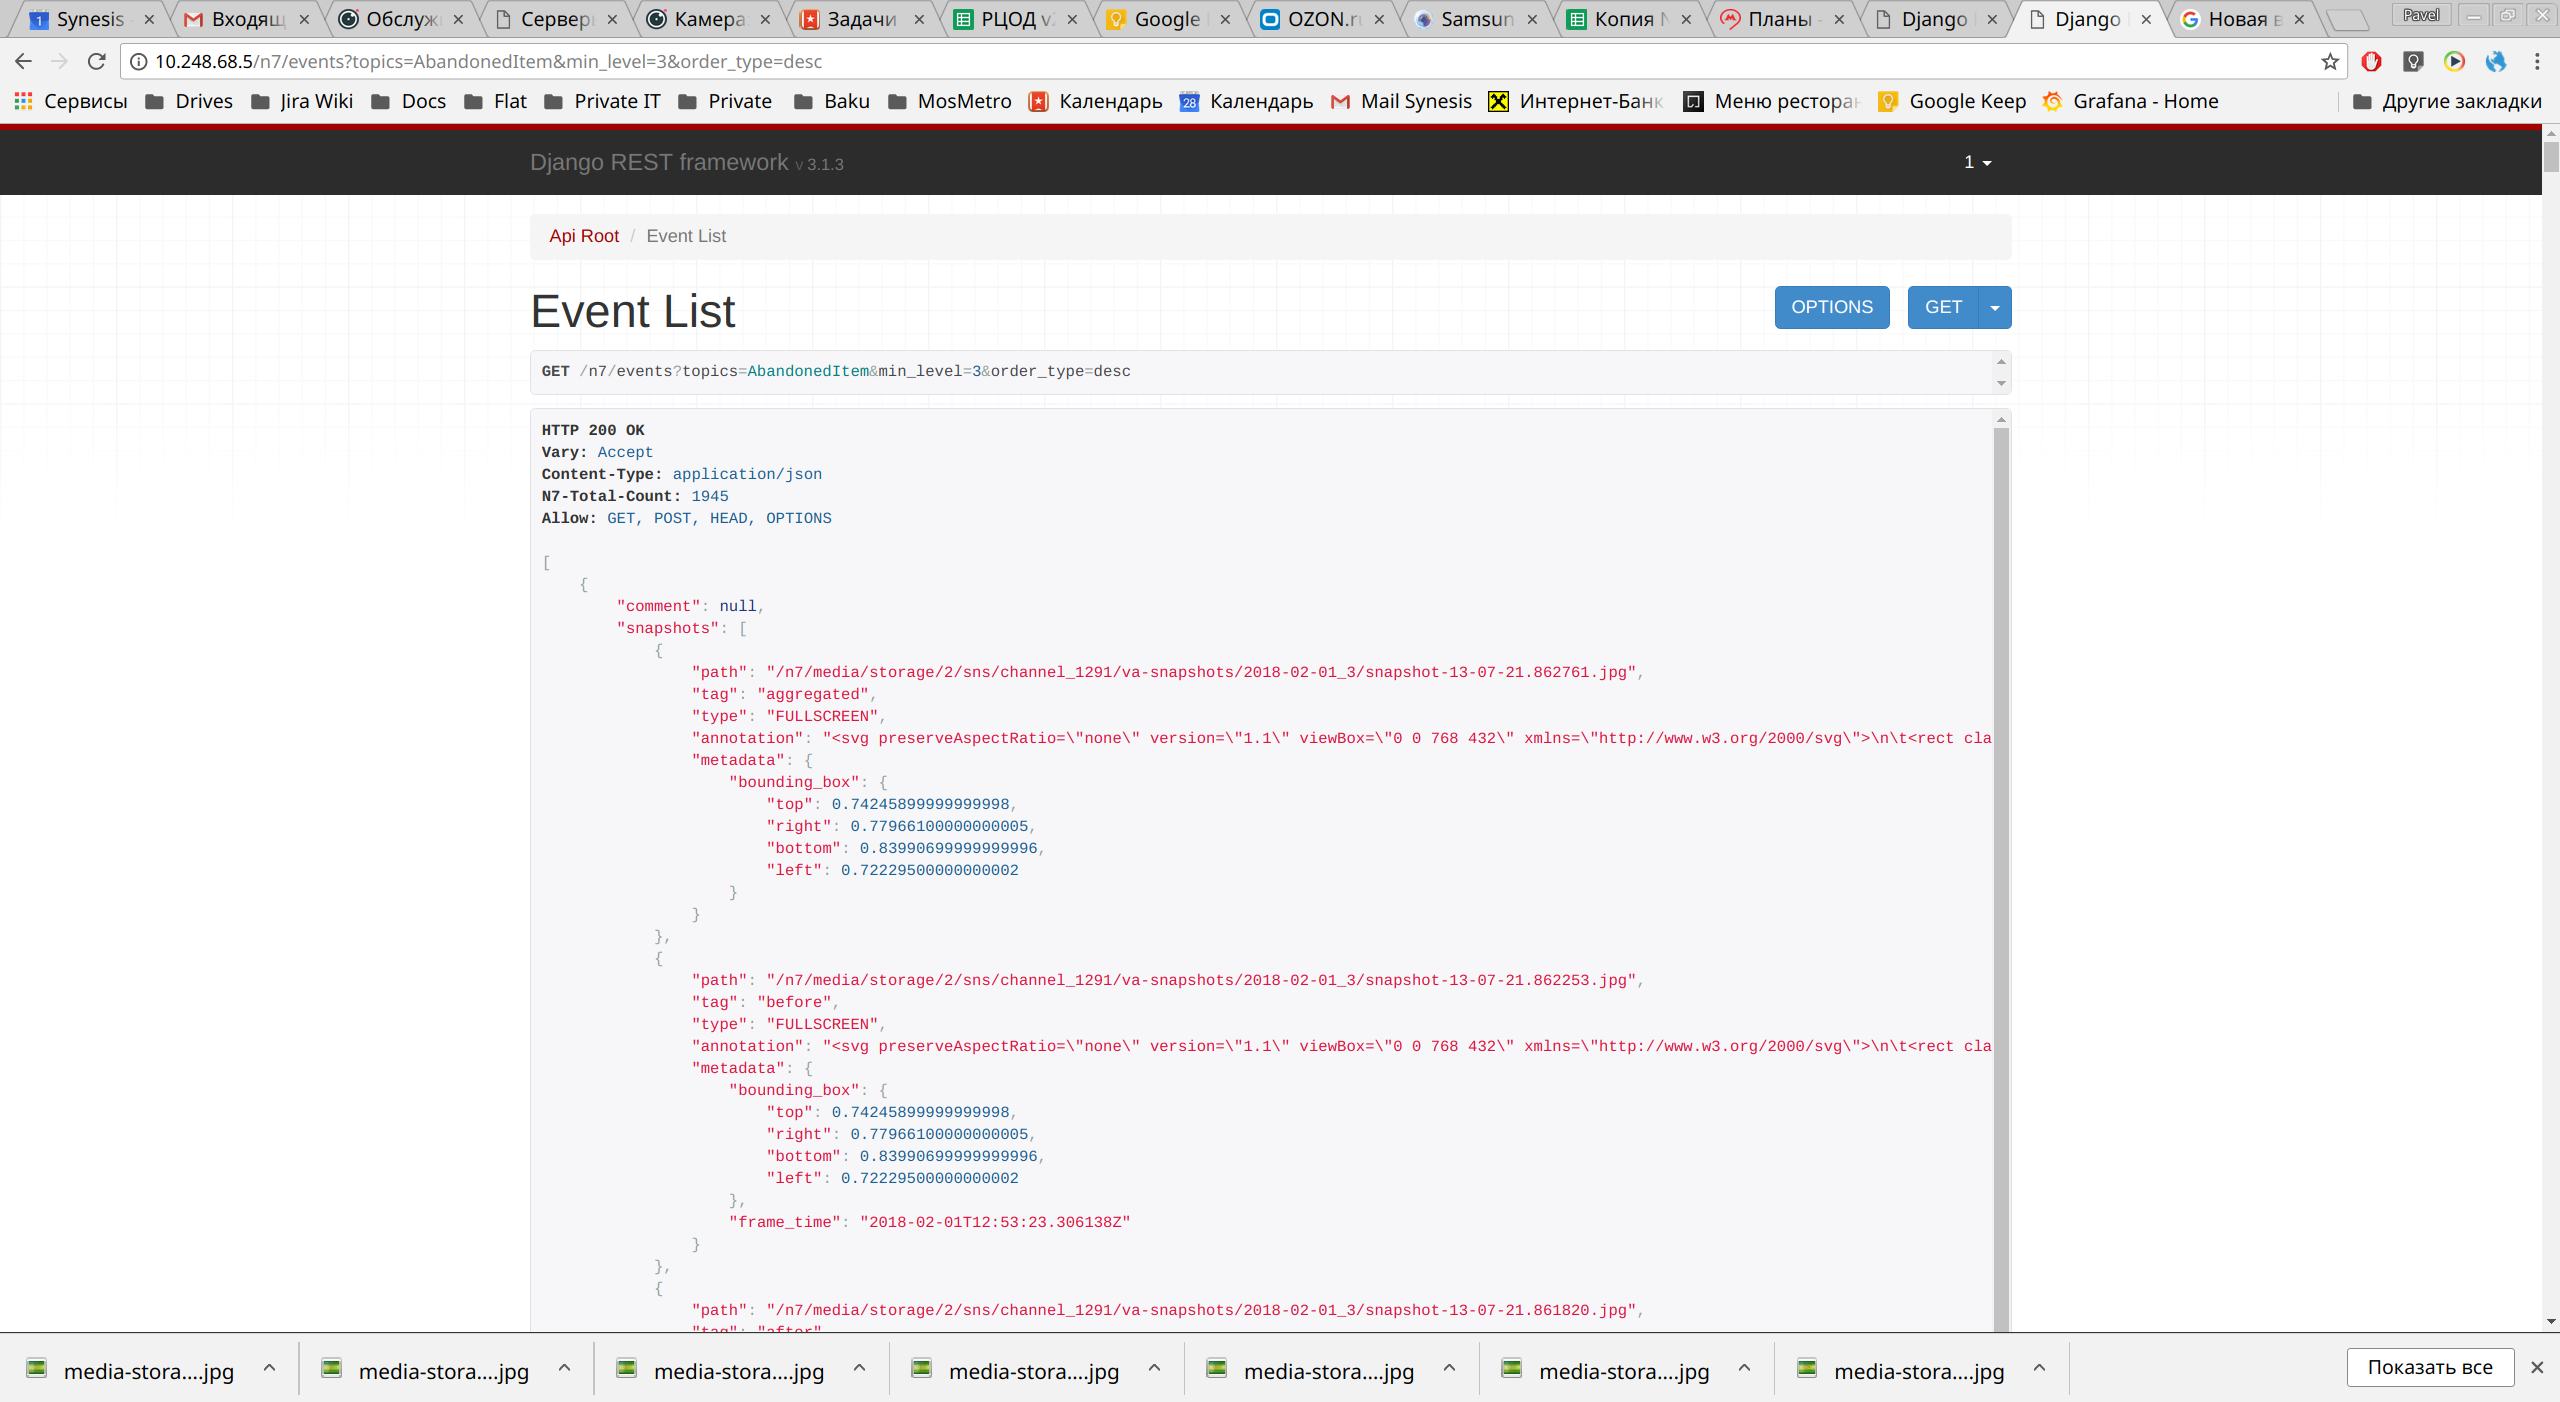Open the Drives bookmark folder

[189, 101]
